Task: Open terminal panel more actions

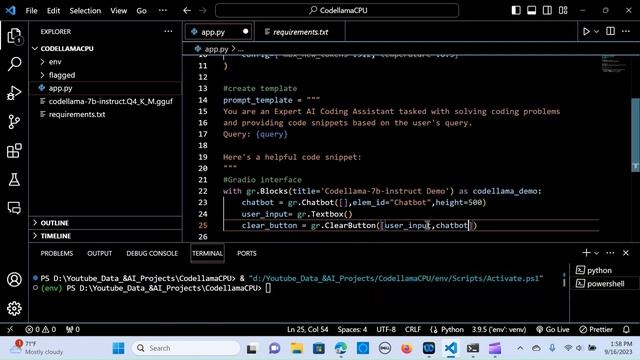Action: click(x=610, y=253)
